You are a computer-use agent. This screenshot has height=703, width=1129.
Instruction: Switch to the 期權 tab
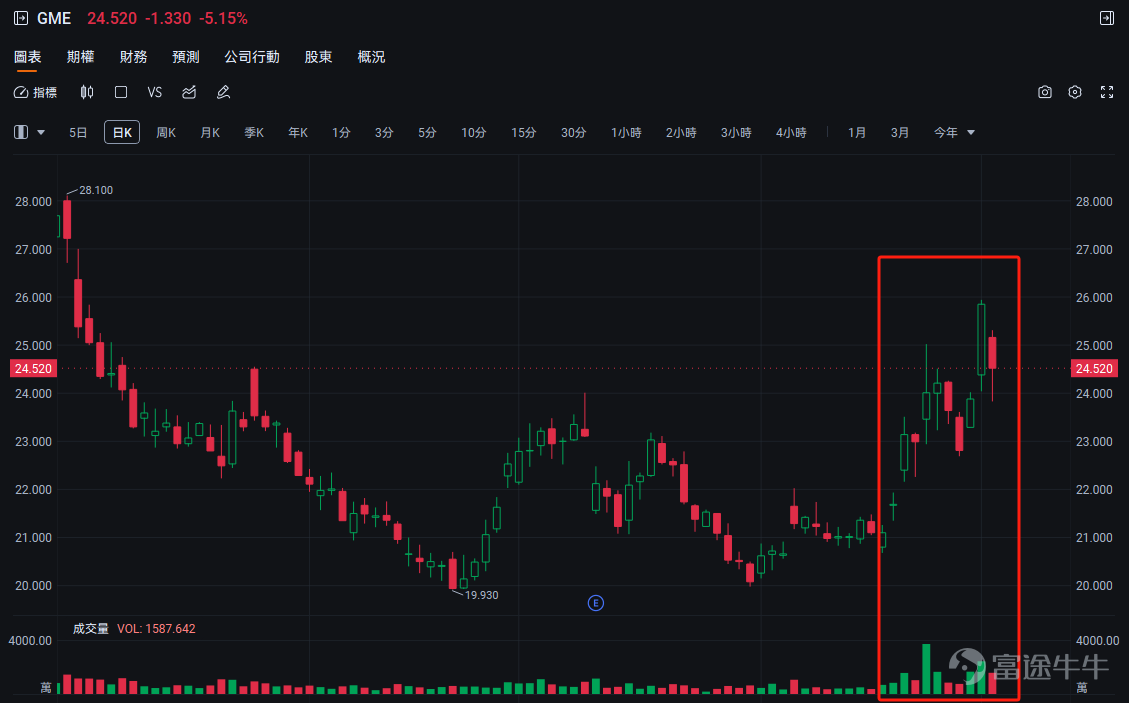[81, 57]
